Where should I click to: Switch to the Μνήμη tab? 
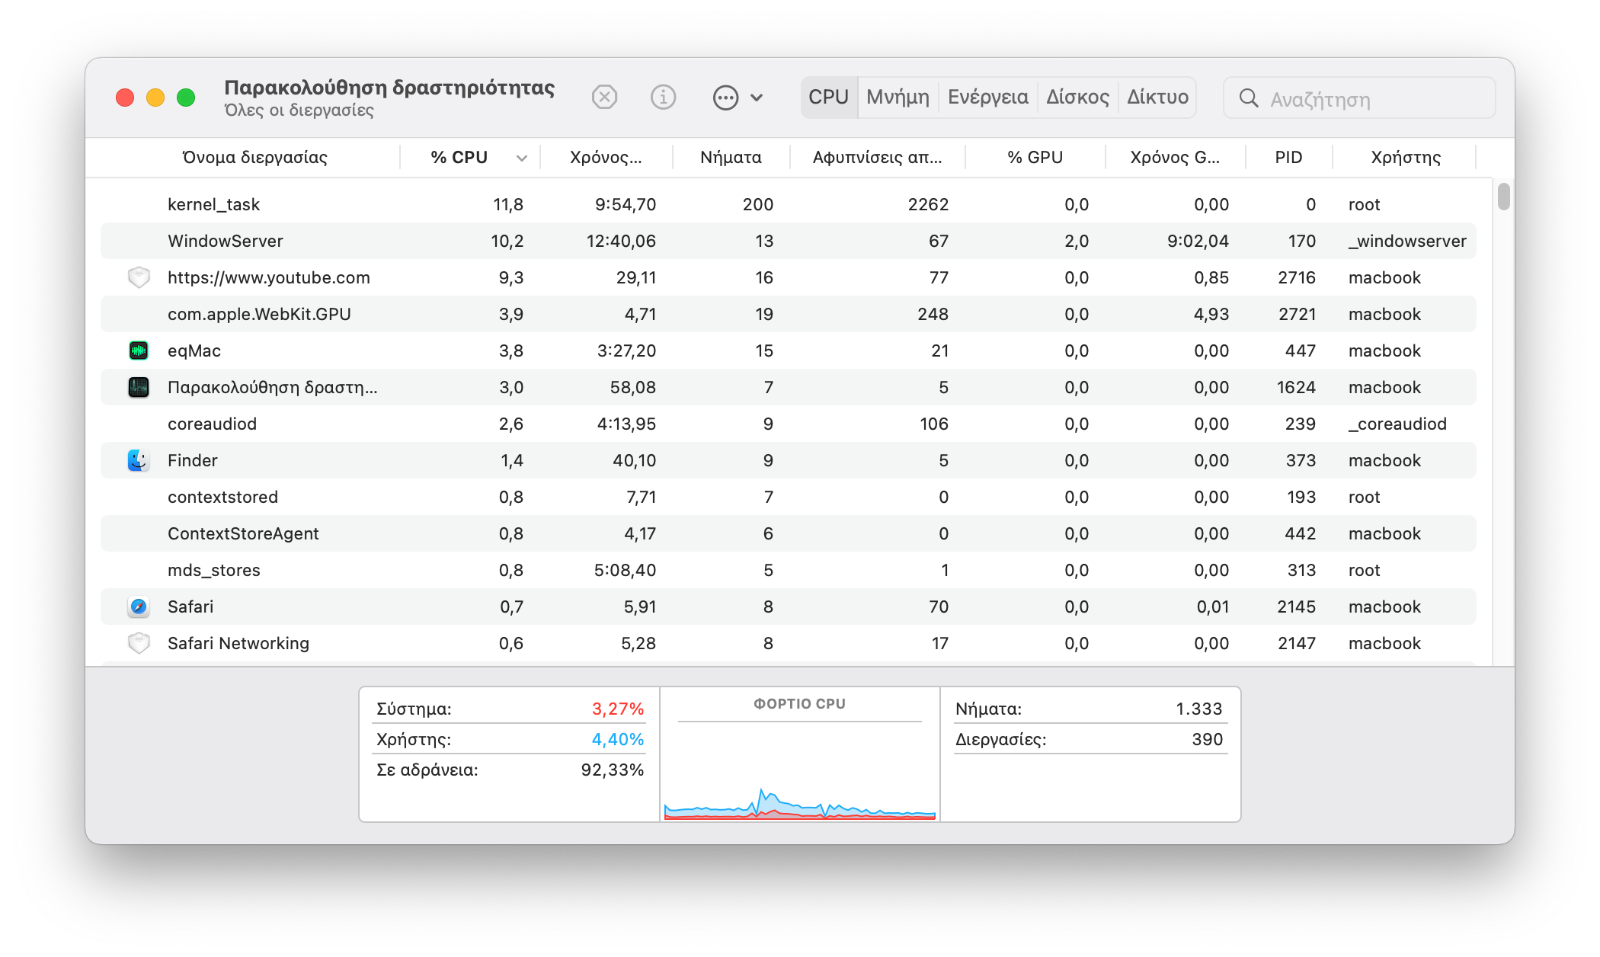coord(898,97)
